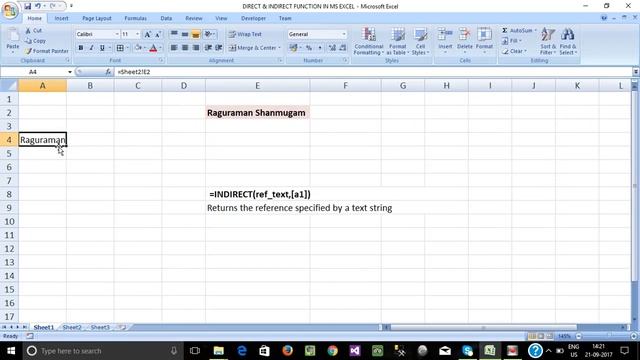Open the font color dropdown arrow

[160, 48]
